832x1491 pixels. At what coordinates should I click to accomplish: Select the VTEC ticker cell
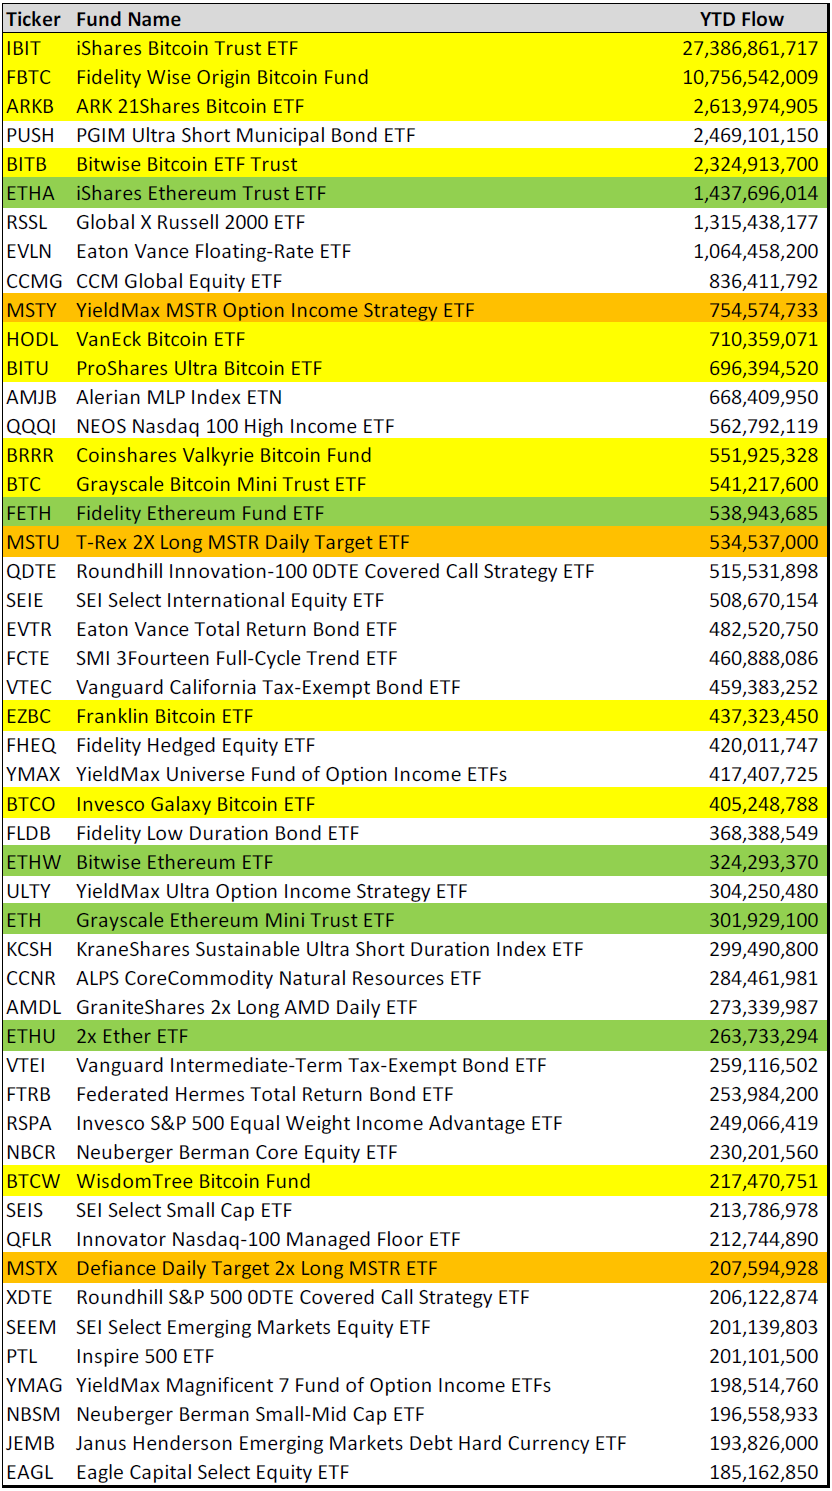pyautogui.click(x=28, y=687)
